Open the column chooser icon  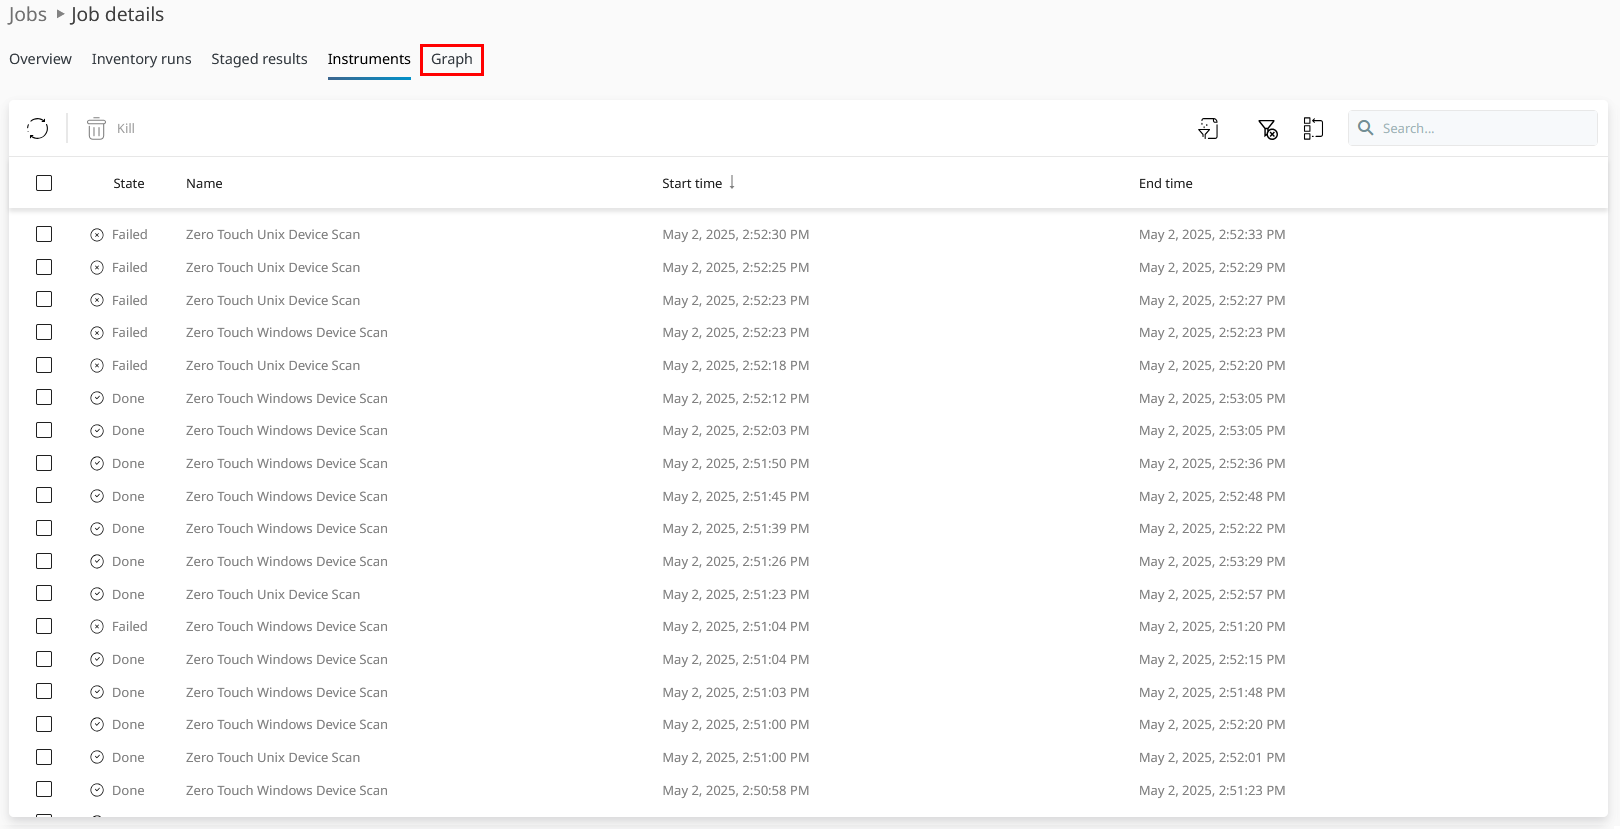coord(1313,128)
